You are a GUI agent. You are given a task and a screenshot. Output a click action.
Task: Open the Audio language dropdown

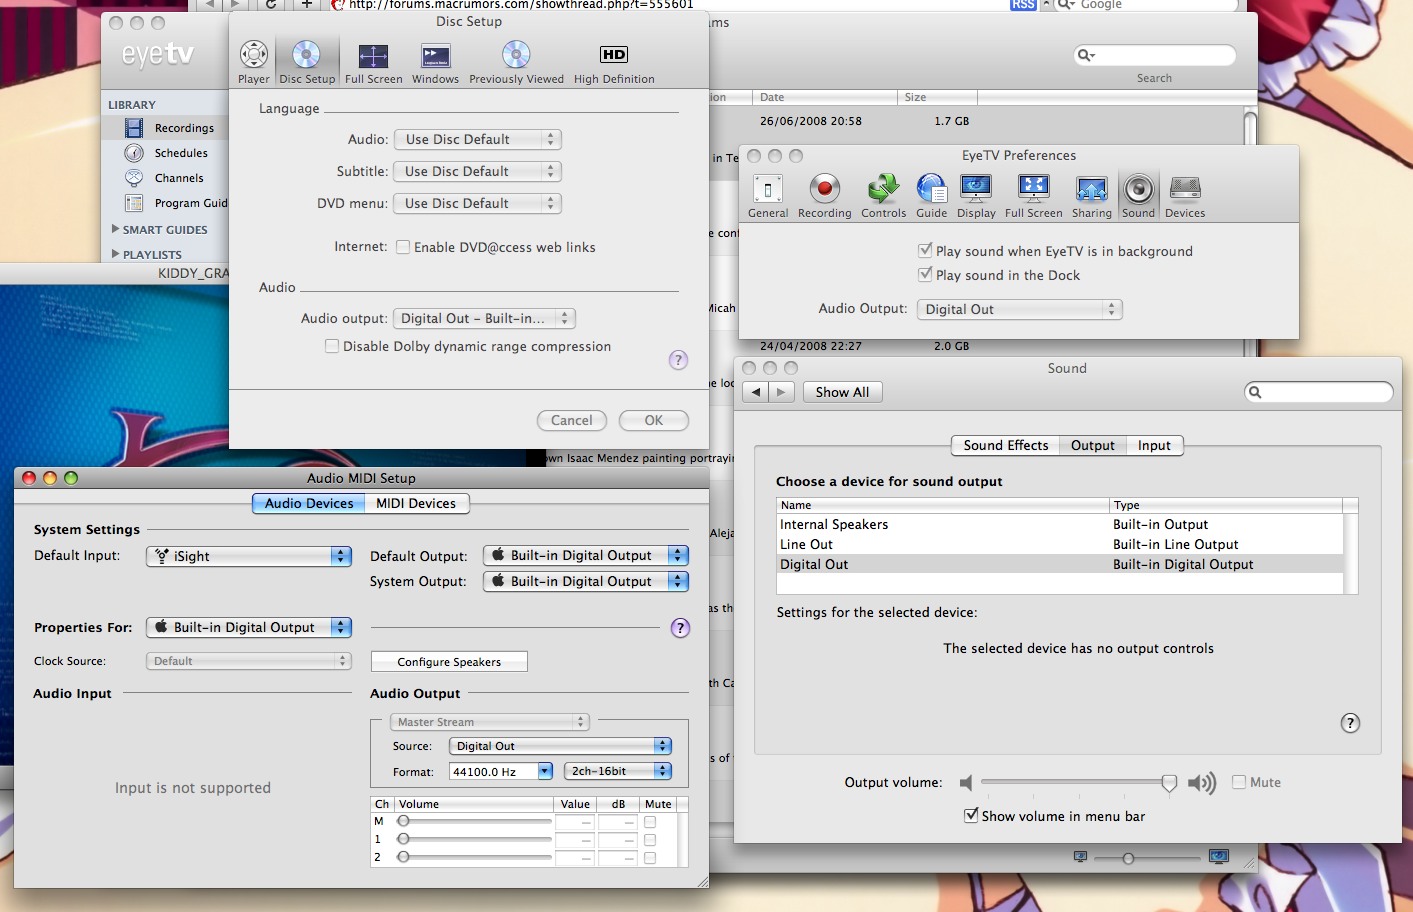pos(478,139)
